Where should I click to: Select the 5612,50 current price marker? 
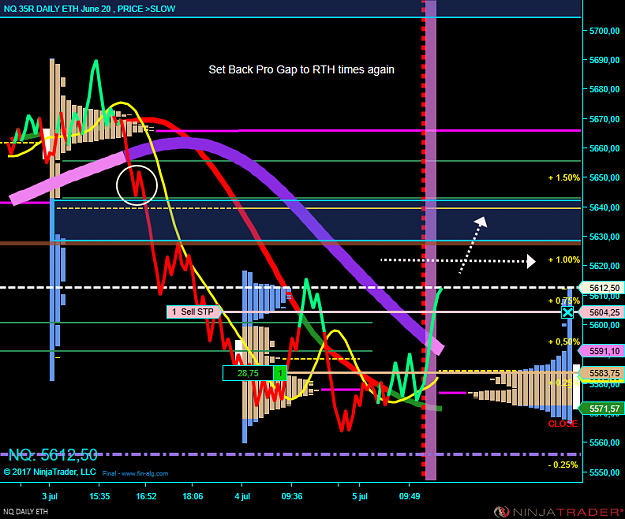pyautogui.click(x=601, y=288)
